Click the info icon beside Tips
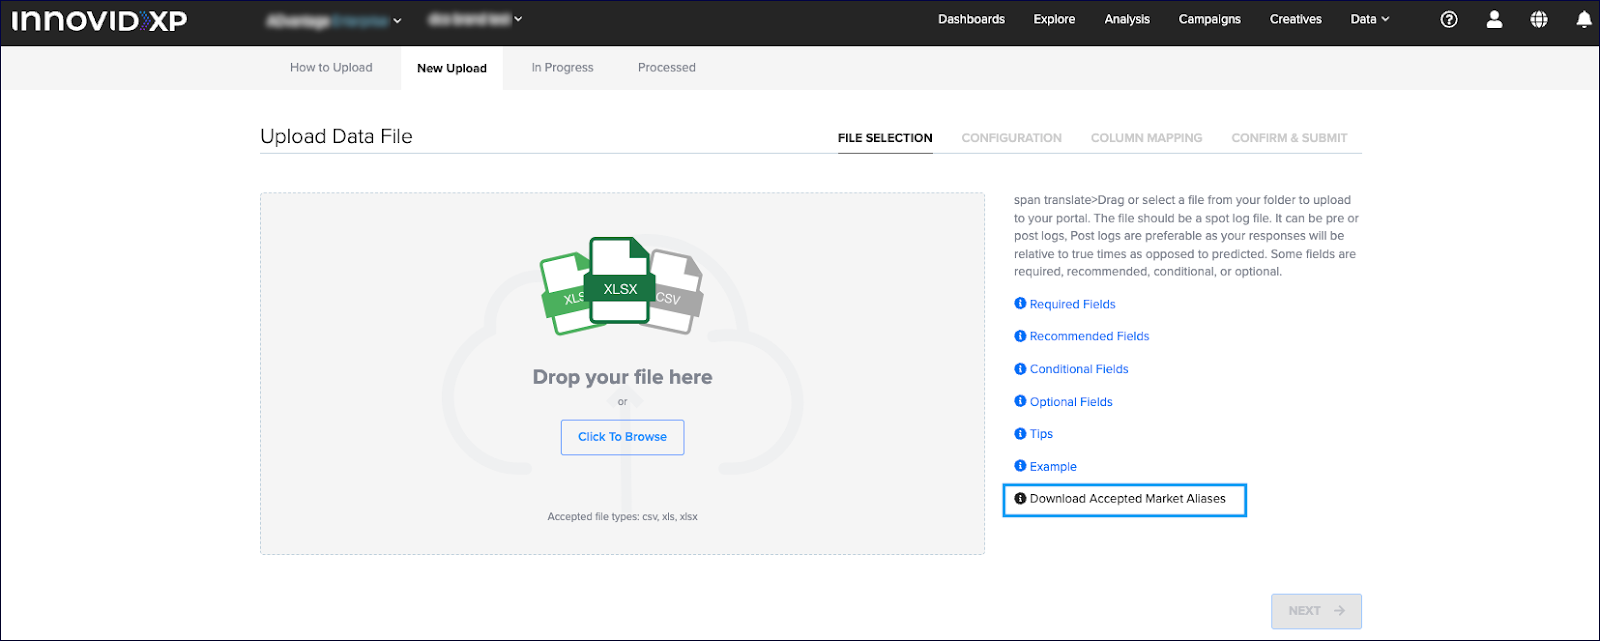 [x=1020, y=434]
